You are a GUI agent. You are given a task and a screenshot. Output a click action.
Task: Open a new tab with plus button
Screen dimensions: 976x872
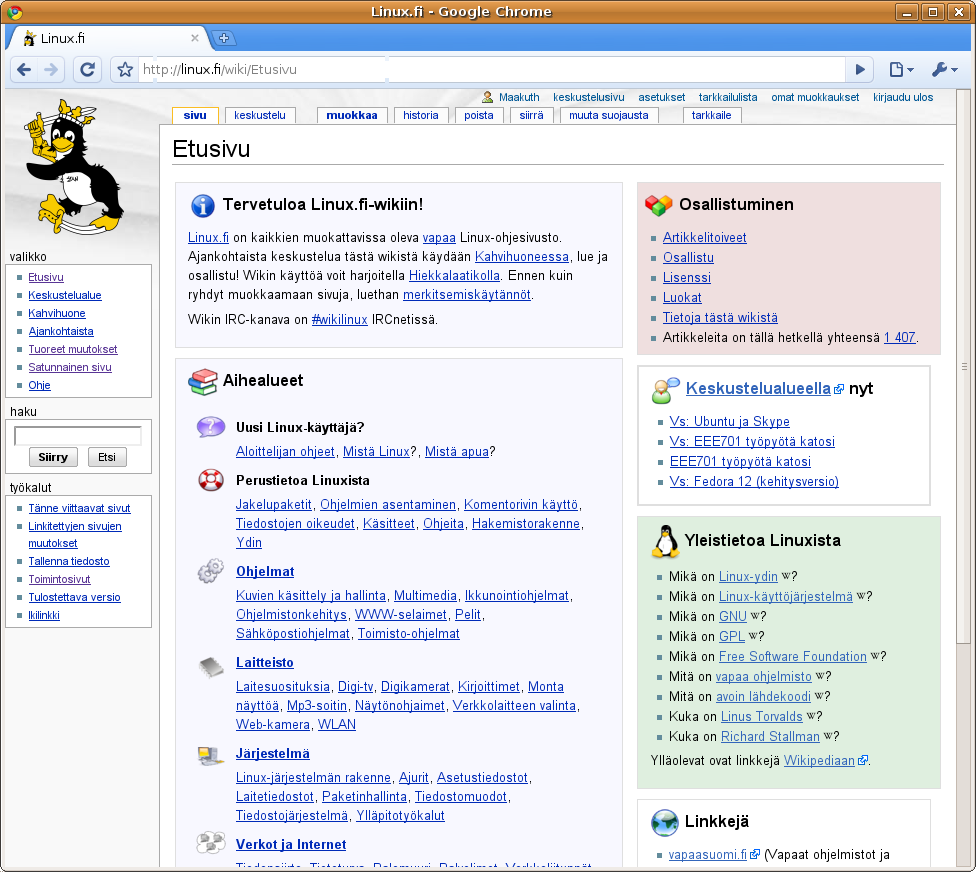(x=224, y=38)
